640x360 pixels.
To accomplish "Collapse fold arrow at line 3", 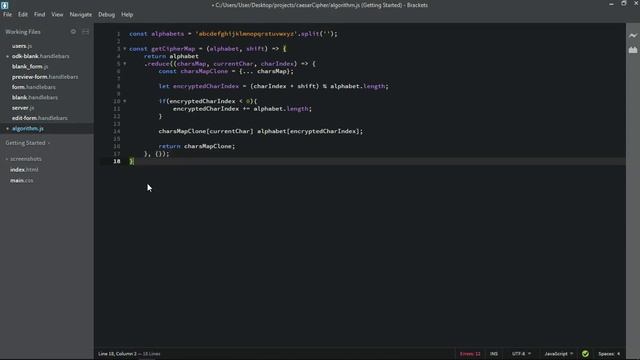I will coord(124,49).
